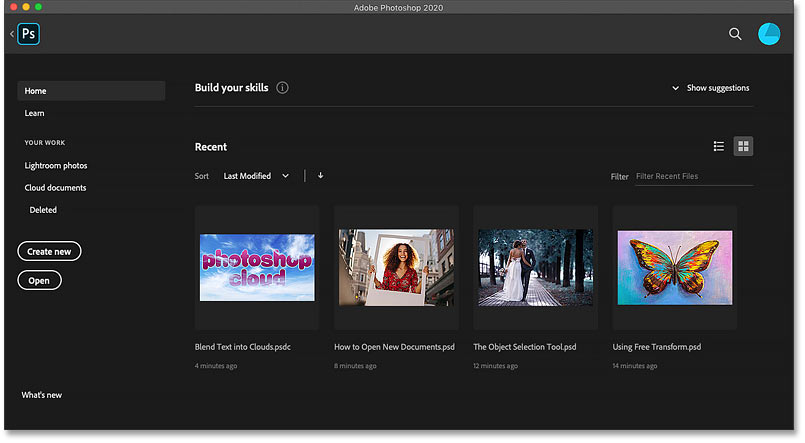Switch Recent files to grid view
Viewport: 805px width, 443px height.
[x=743, y=146]
